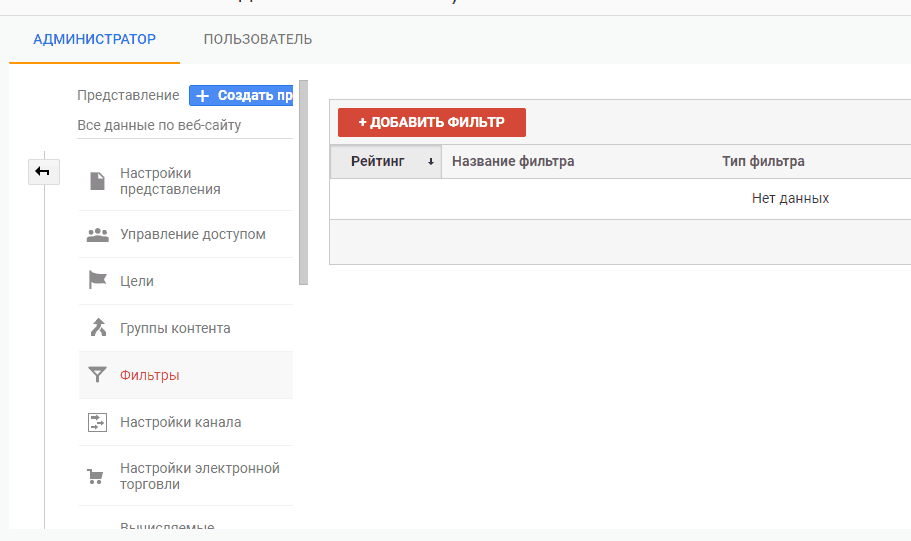Click the Название фильтра column header

pos(513,162)
